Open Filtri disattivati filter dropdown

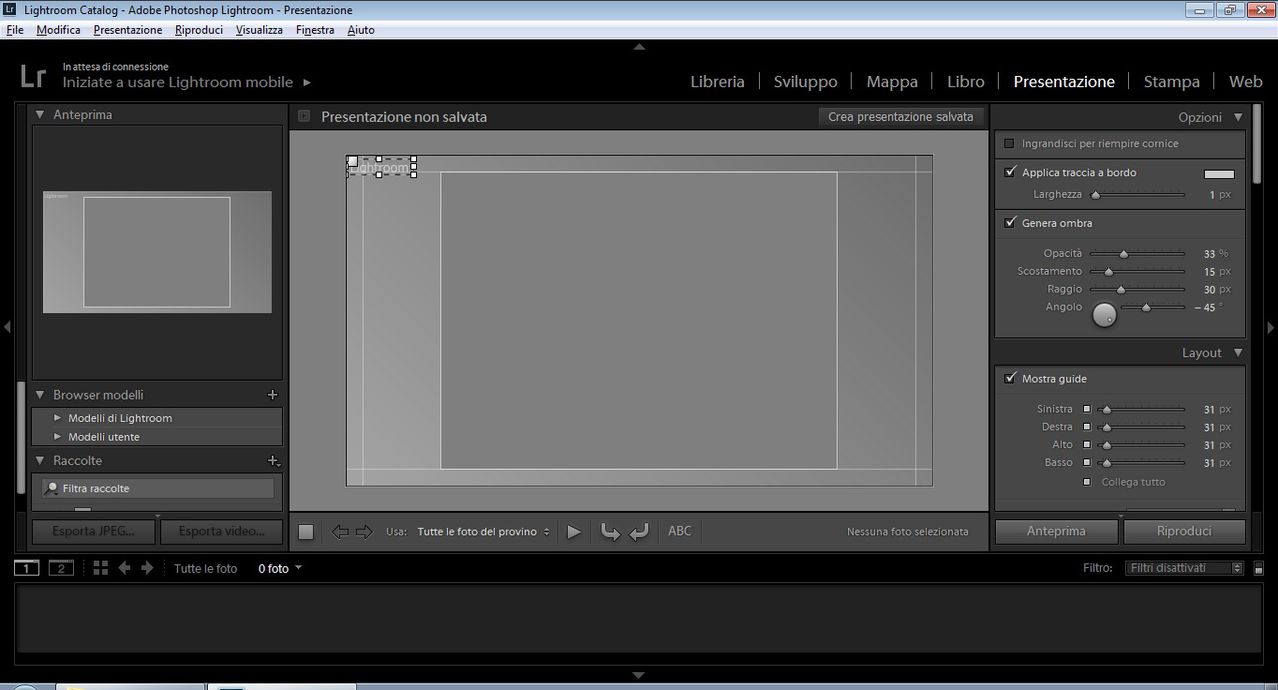click(x=1185, y=568)
